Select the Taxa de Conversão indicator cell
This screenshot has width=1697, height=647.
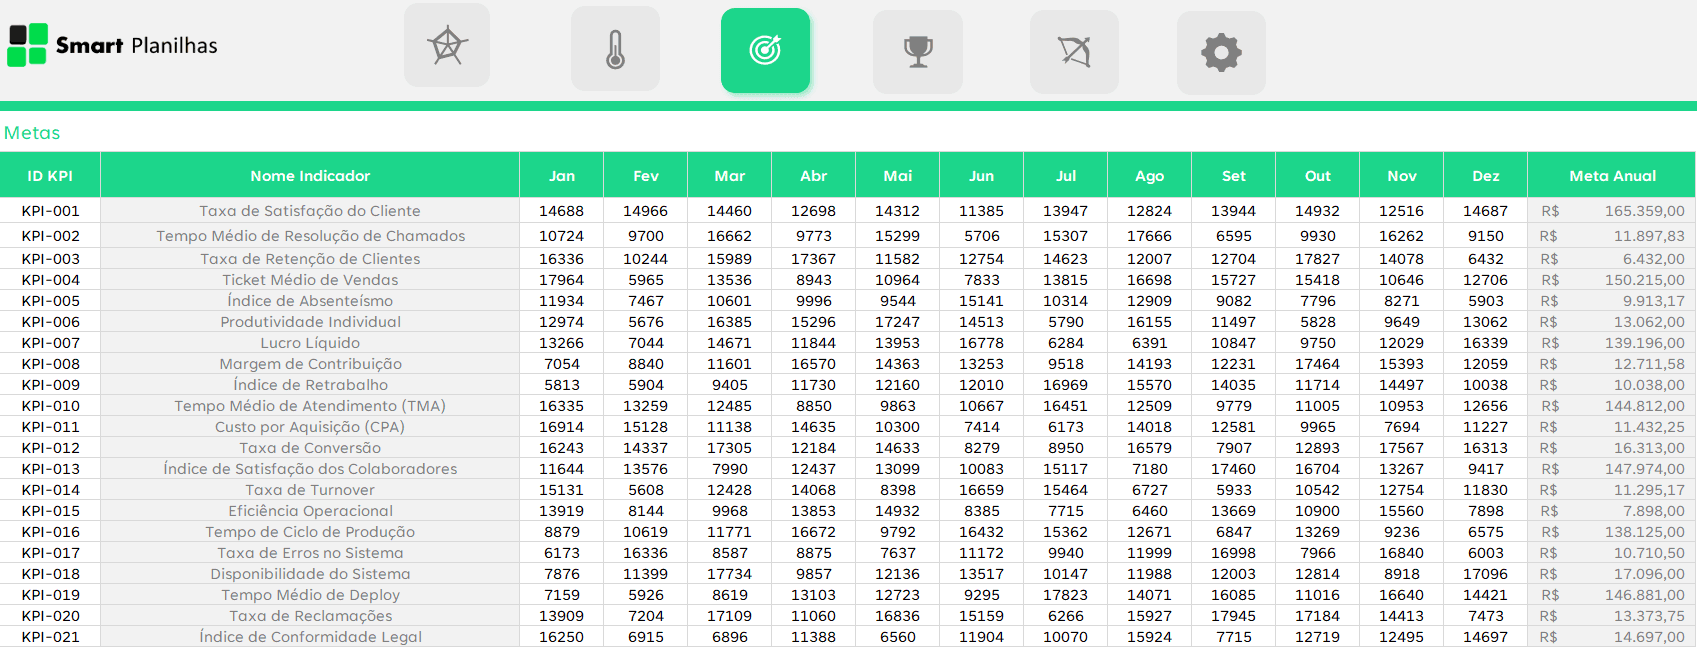[310, 448]
